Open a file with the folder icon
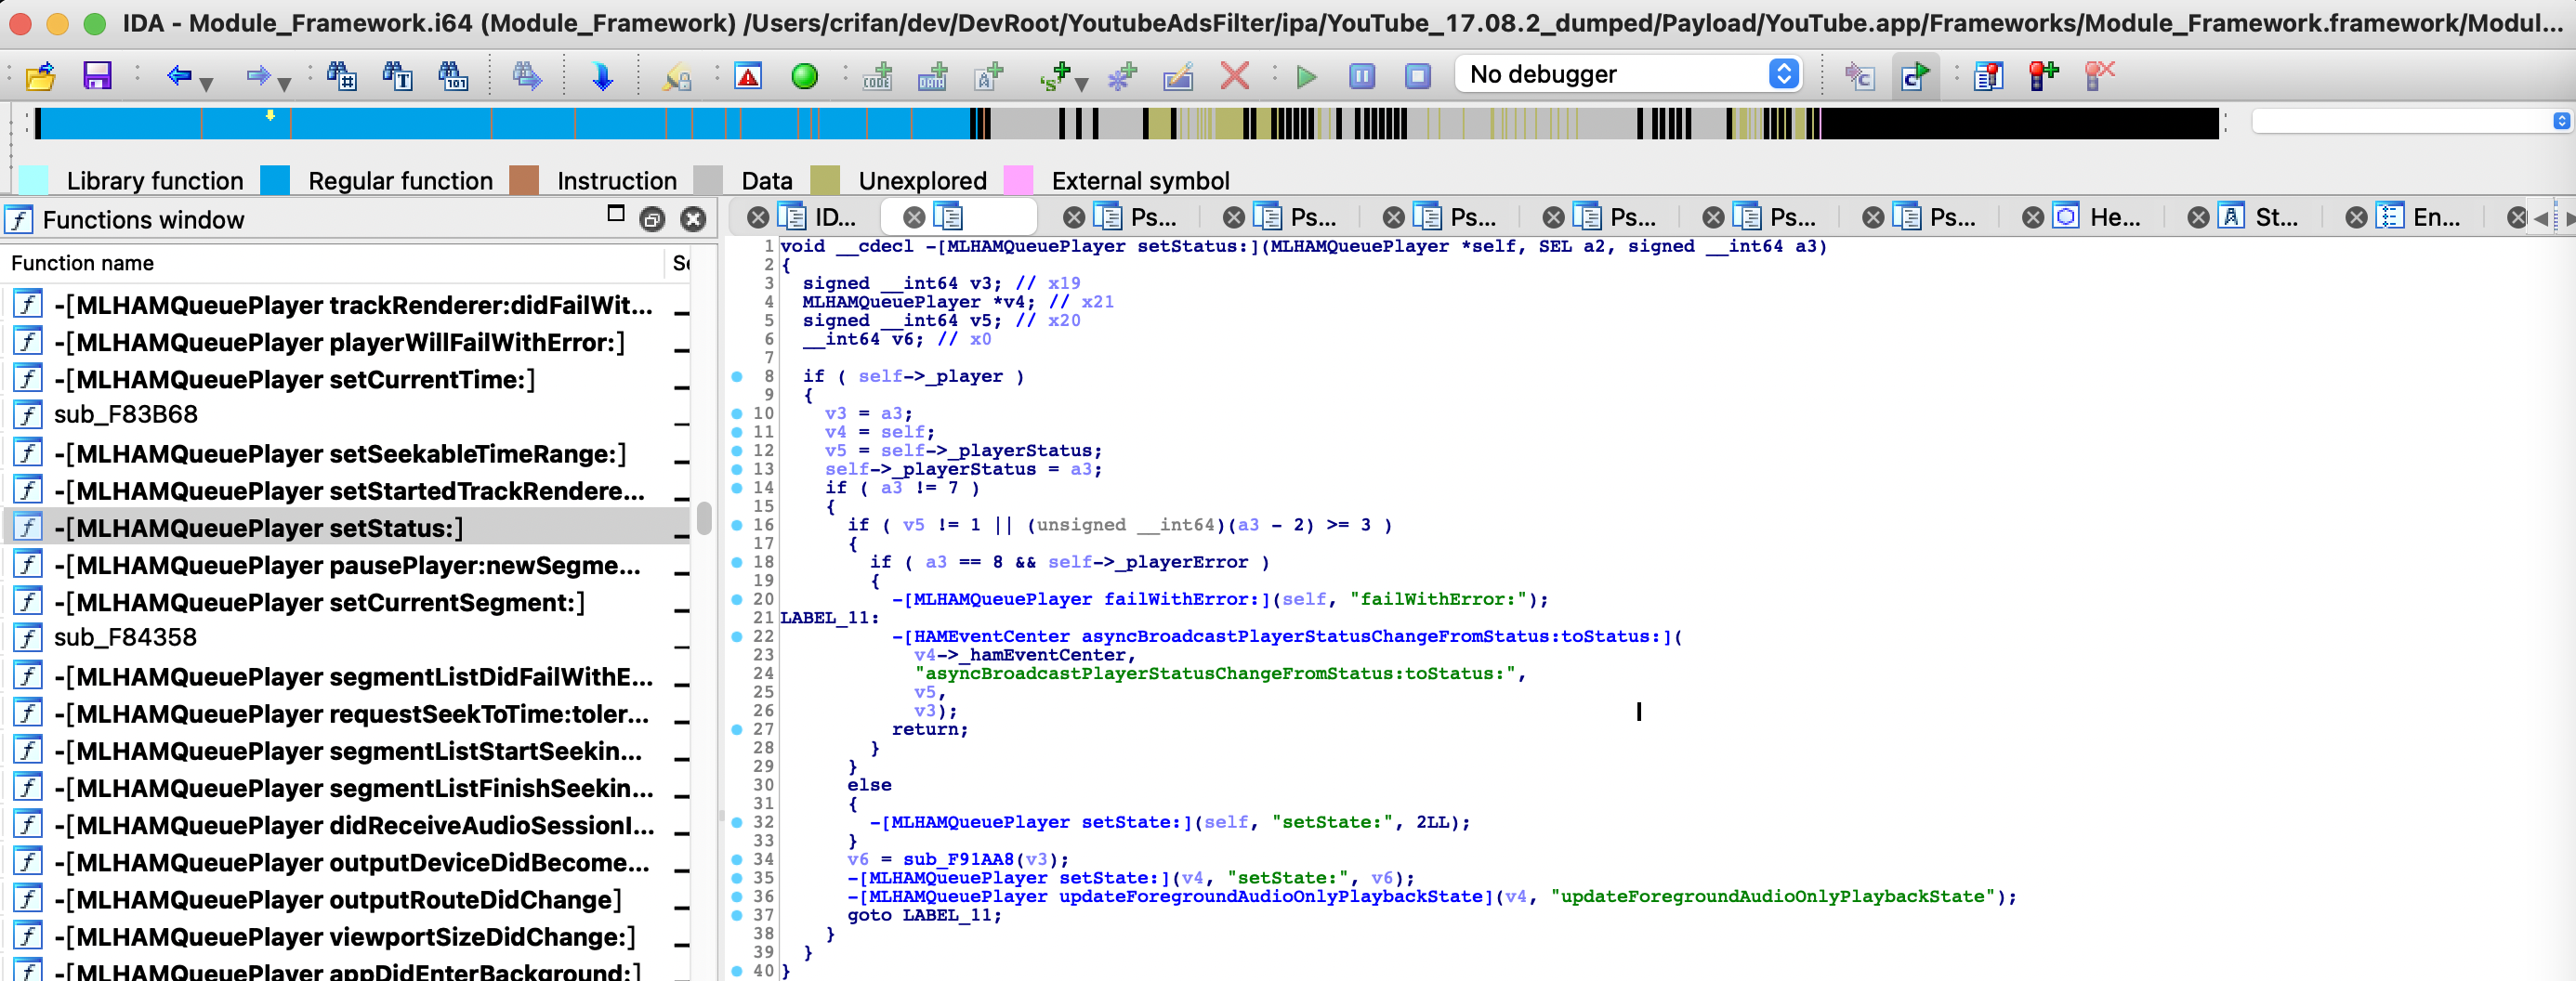 [x=41, y=76]
